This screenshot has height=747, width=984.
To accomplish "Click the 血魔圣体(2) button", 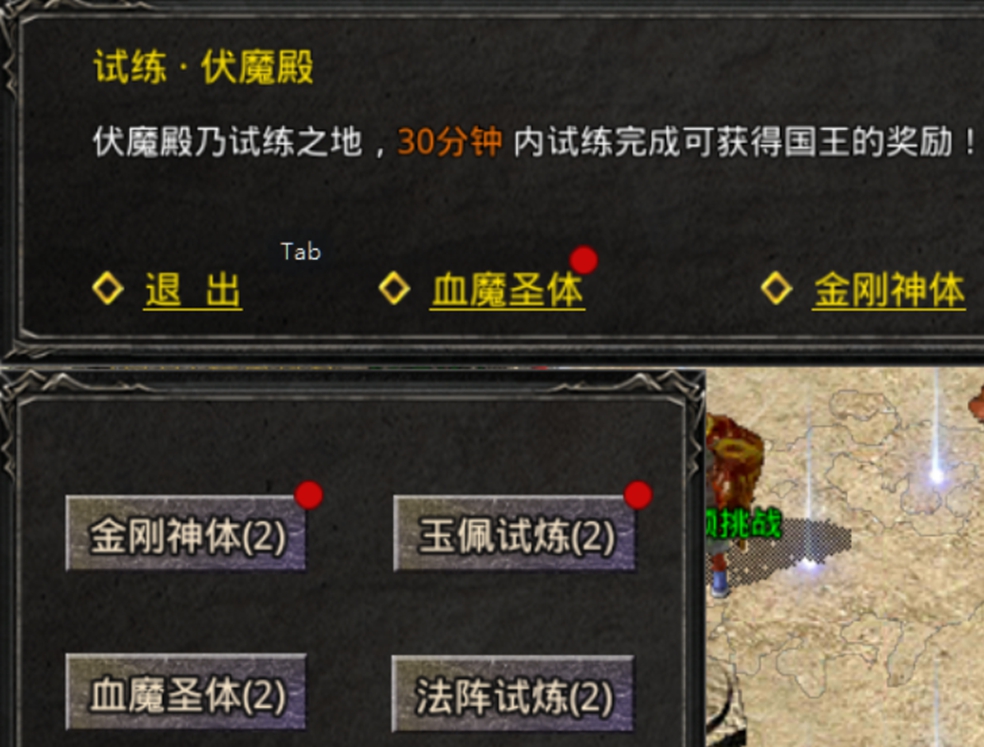I will 186,692.
